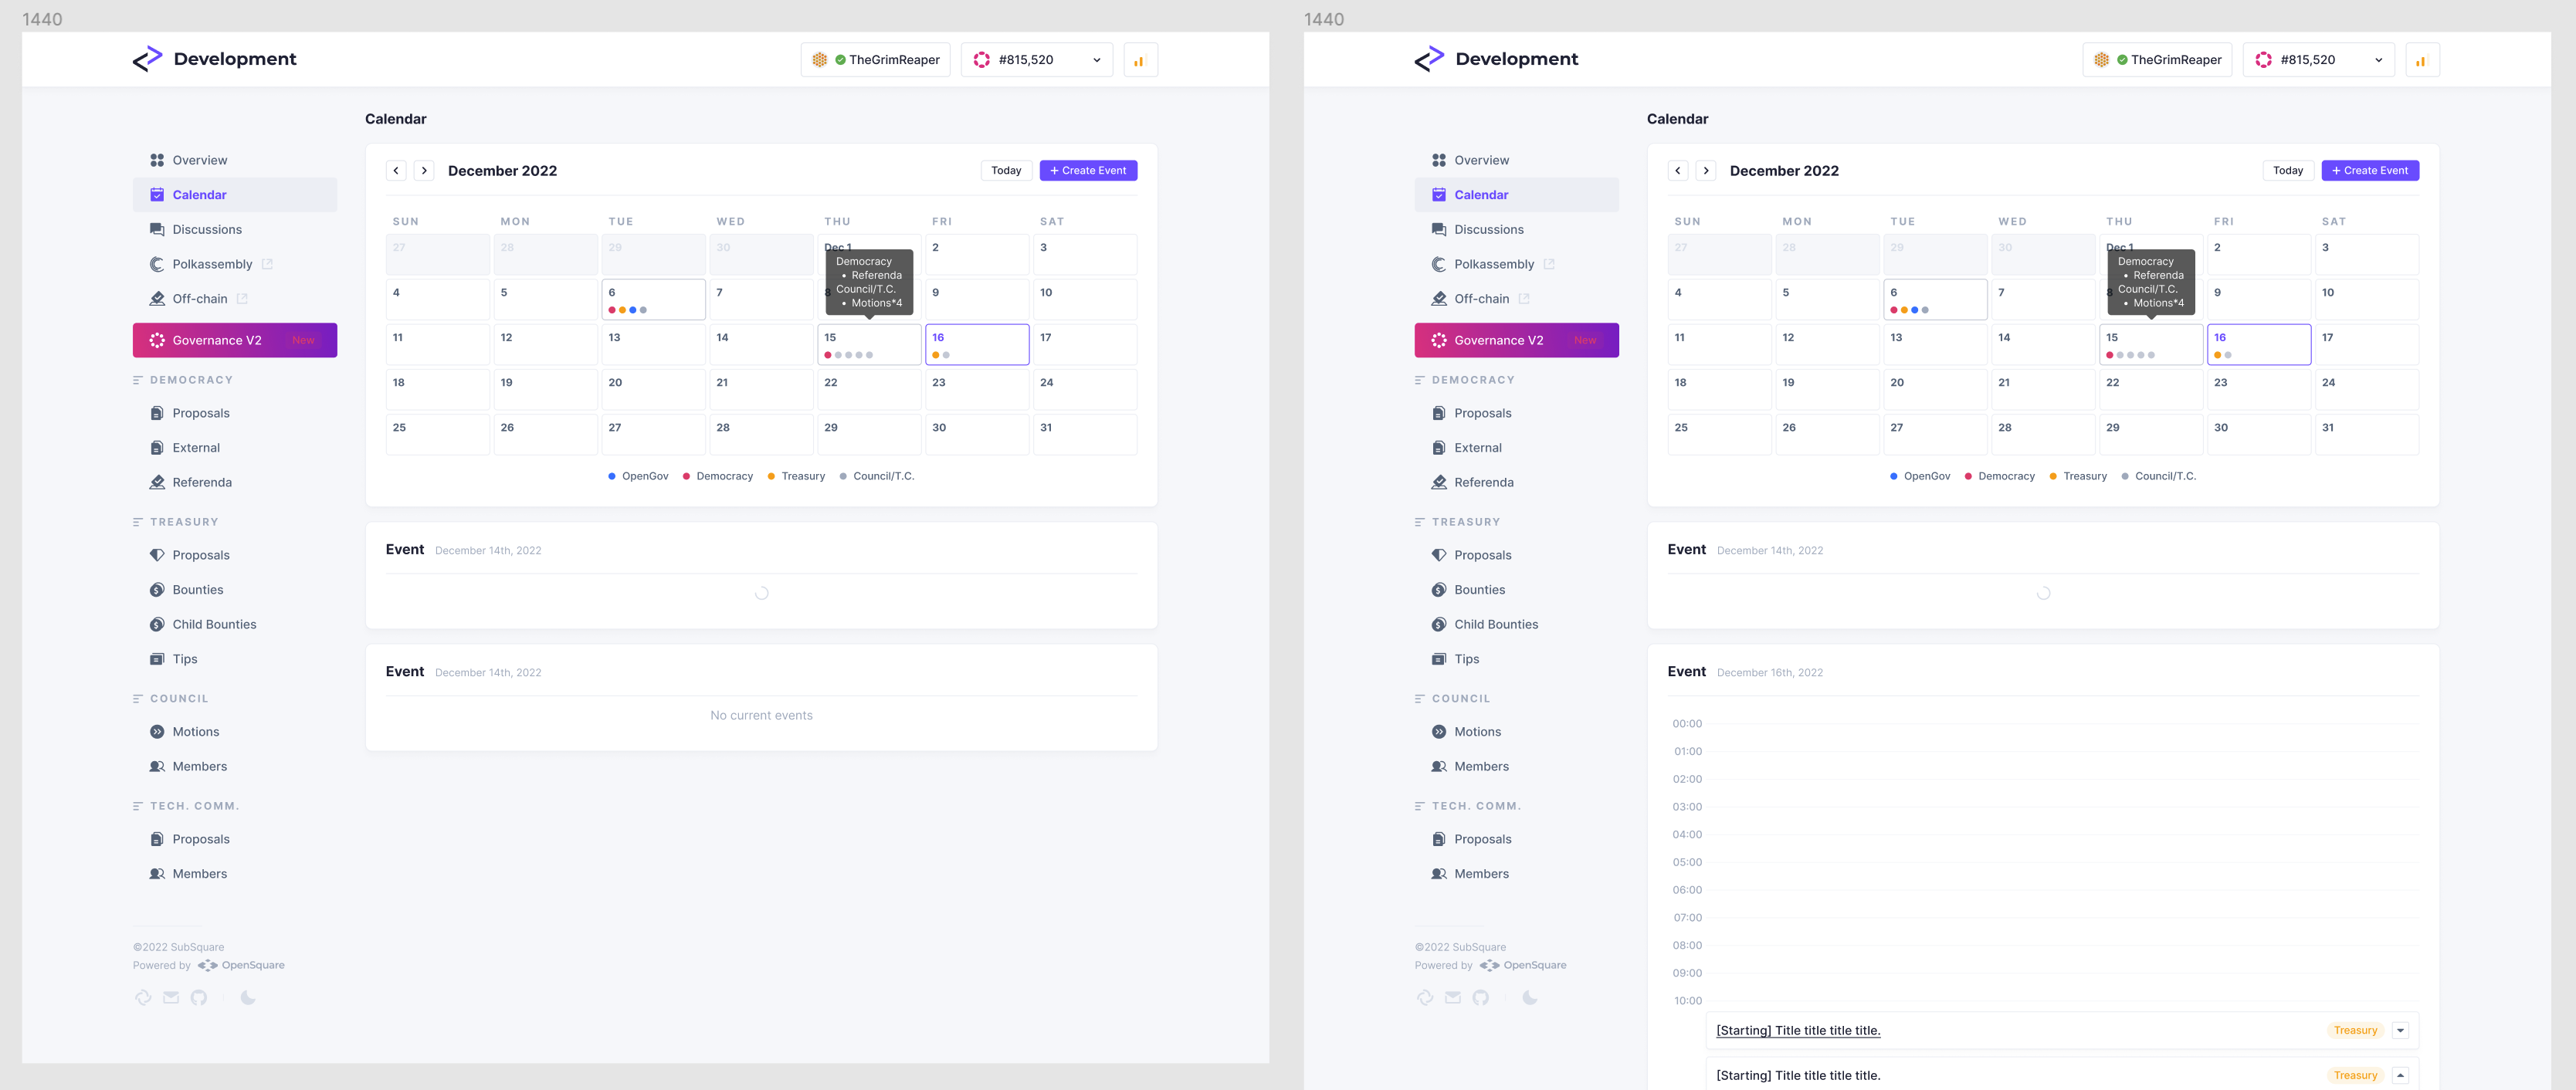The width and height of the screenshot is (2576, 1090).
Task: Open the GitHub icon in the footer
Action: [x=199, y=997]
